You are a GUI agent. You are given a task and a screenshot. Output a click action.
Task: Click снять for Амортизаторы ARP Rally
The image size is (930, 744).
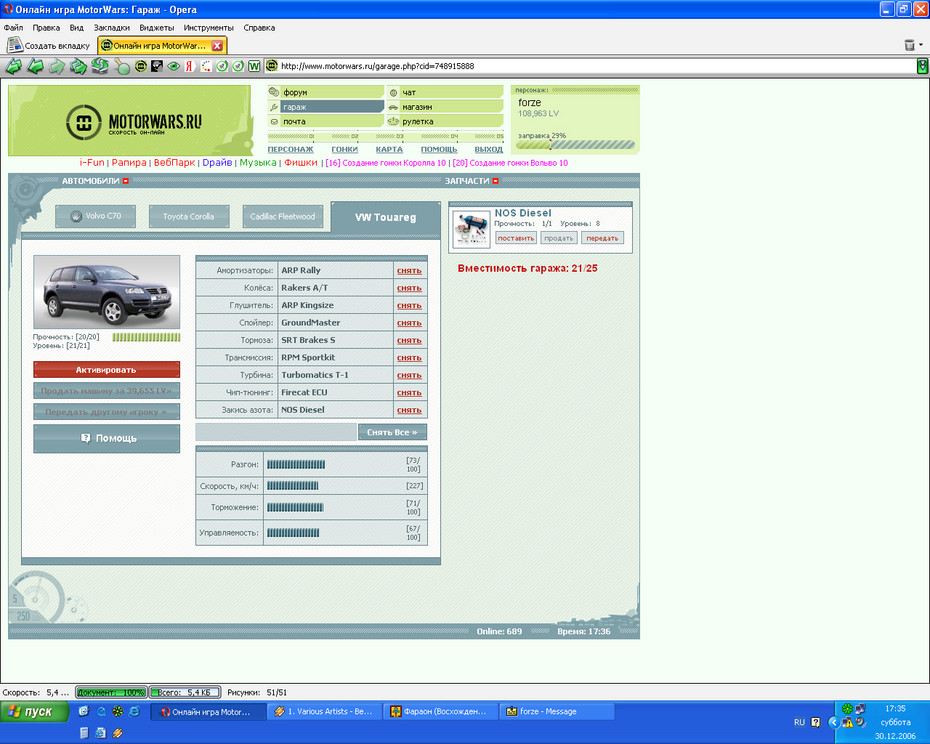tap(409, 271)
